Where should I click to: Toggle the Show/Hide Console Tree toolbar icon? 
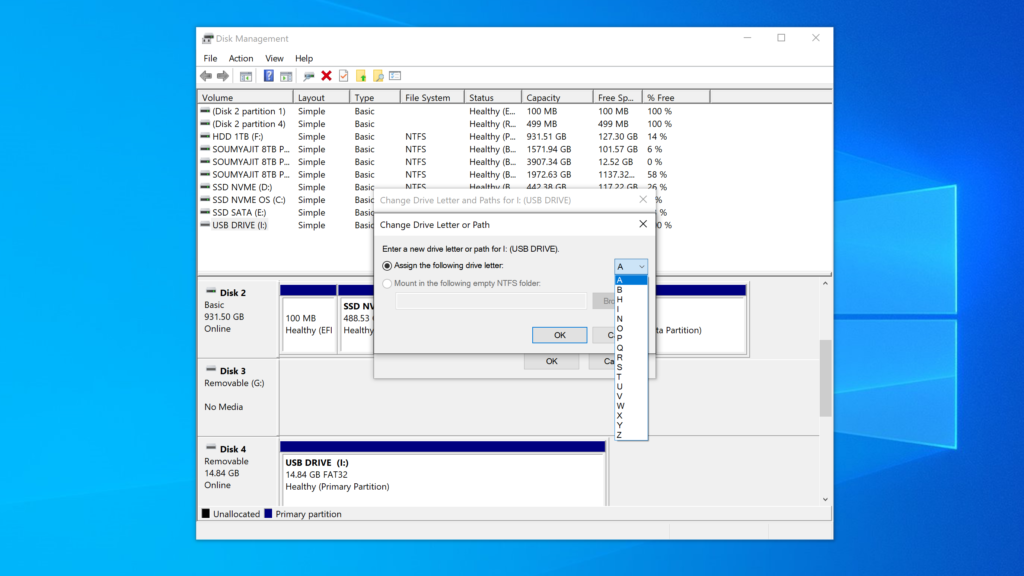pyautogui.click(x=246, y=76)
